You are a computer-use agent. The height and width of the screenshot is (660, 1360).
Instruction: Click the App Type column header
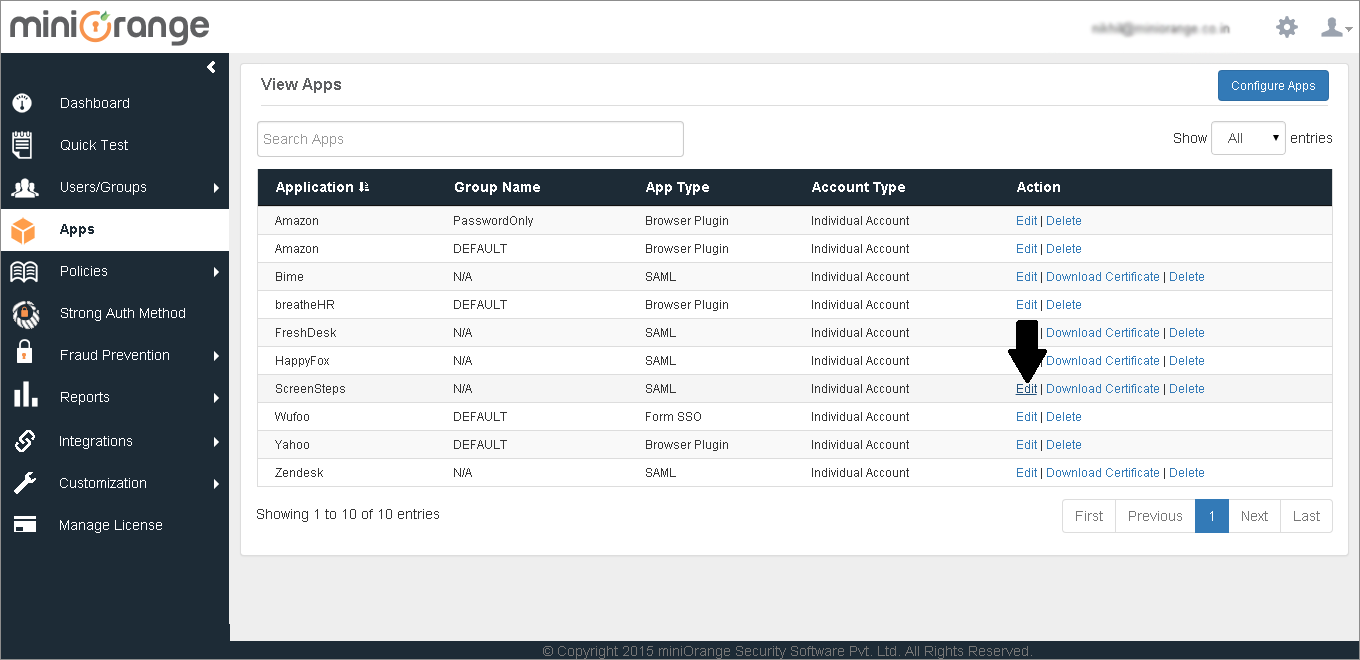[677, 187]
